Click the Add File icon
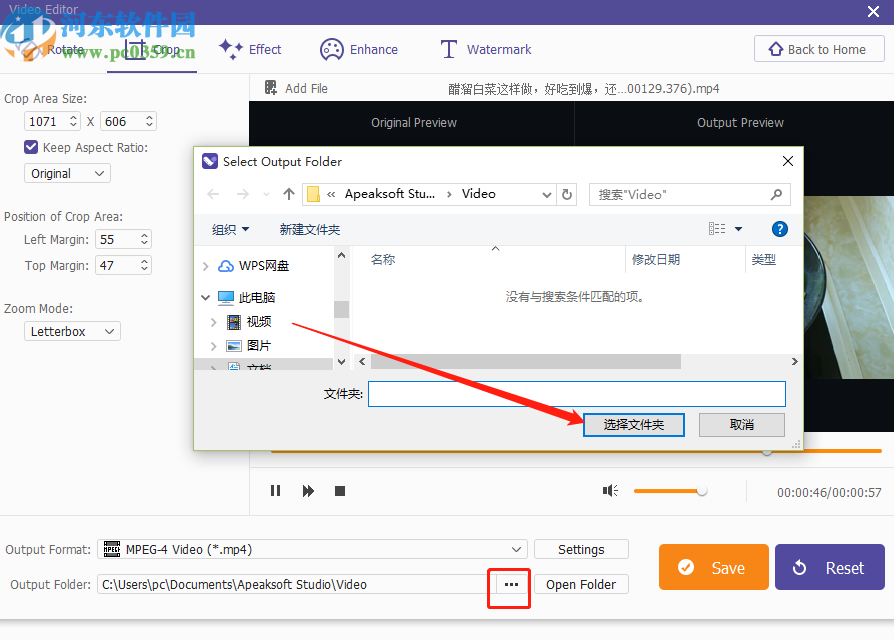Image resolution: width=894 pixels, height=640 pixels. (x=272, y=88)
